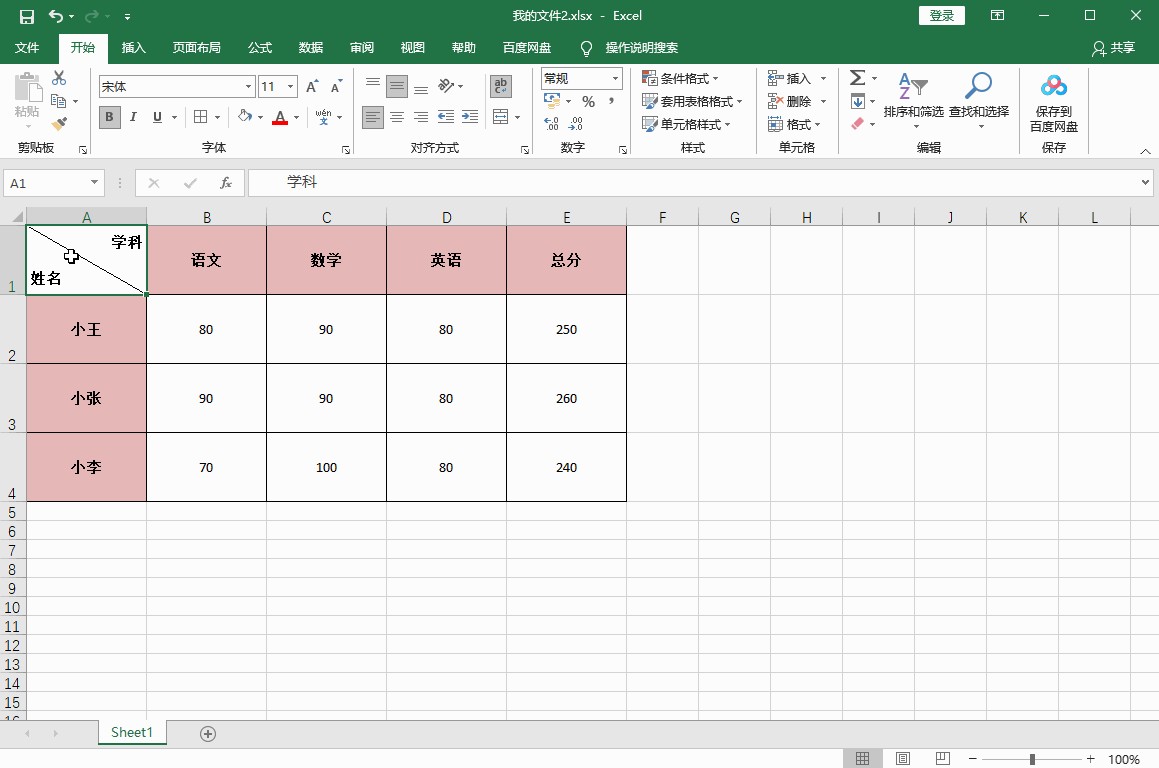The height and width of the screenshot is (768, 1159).
Task: Switch to the 页面布局 tab
Action: 197,48
